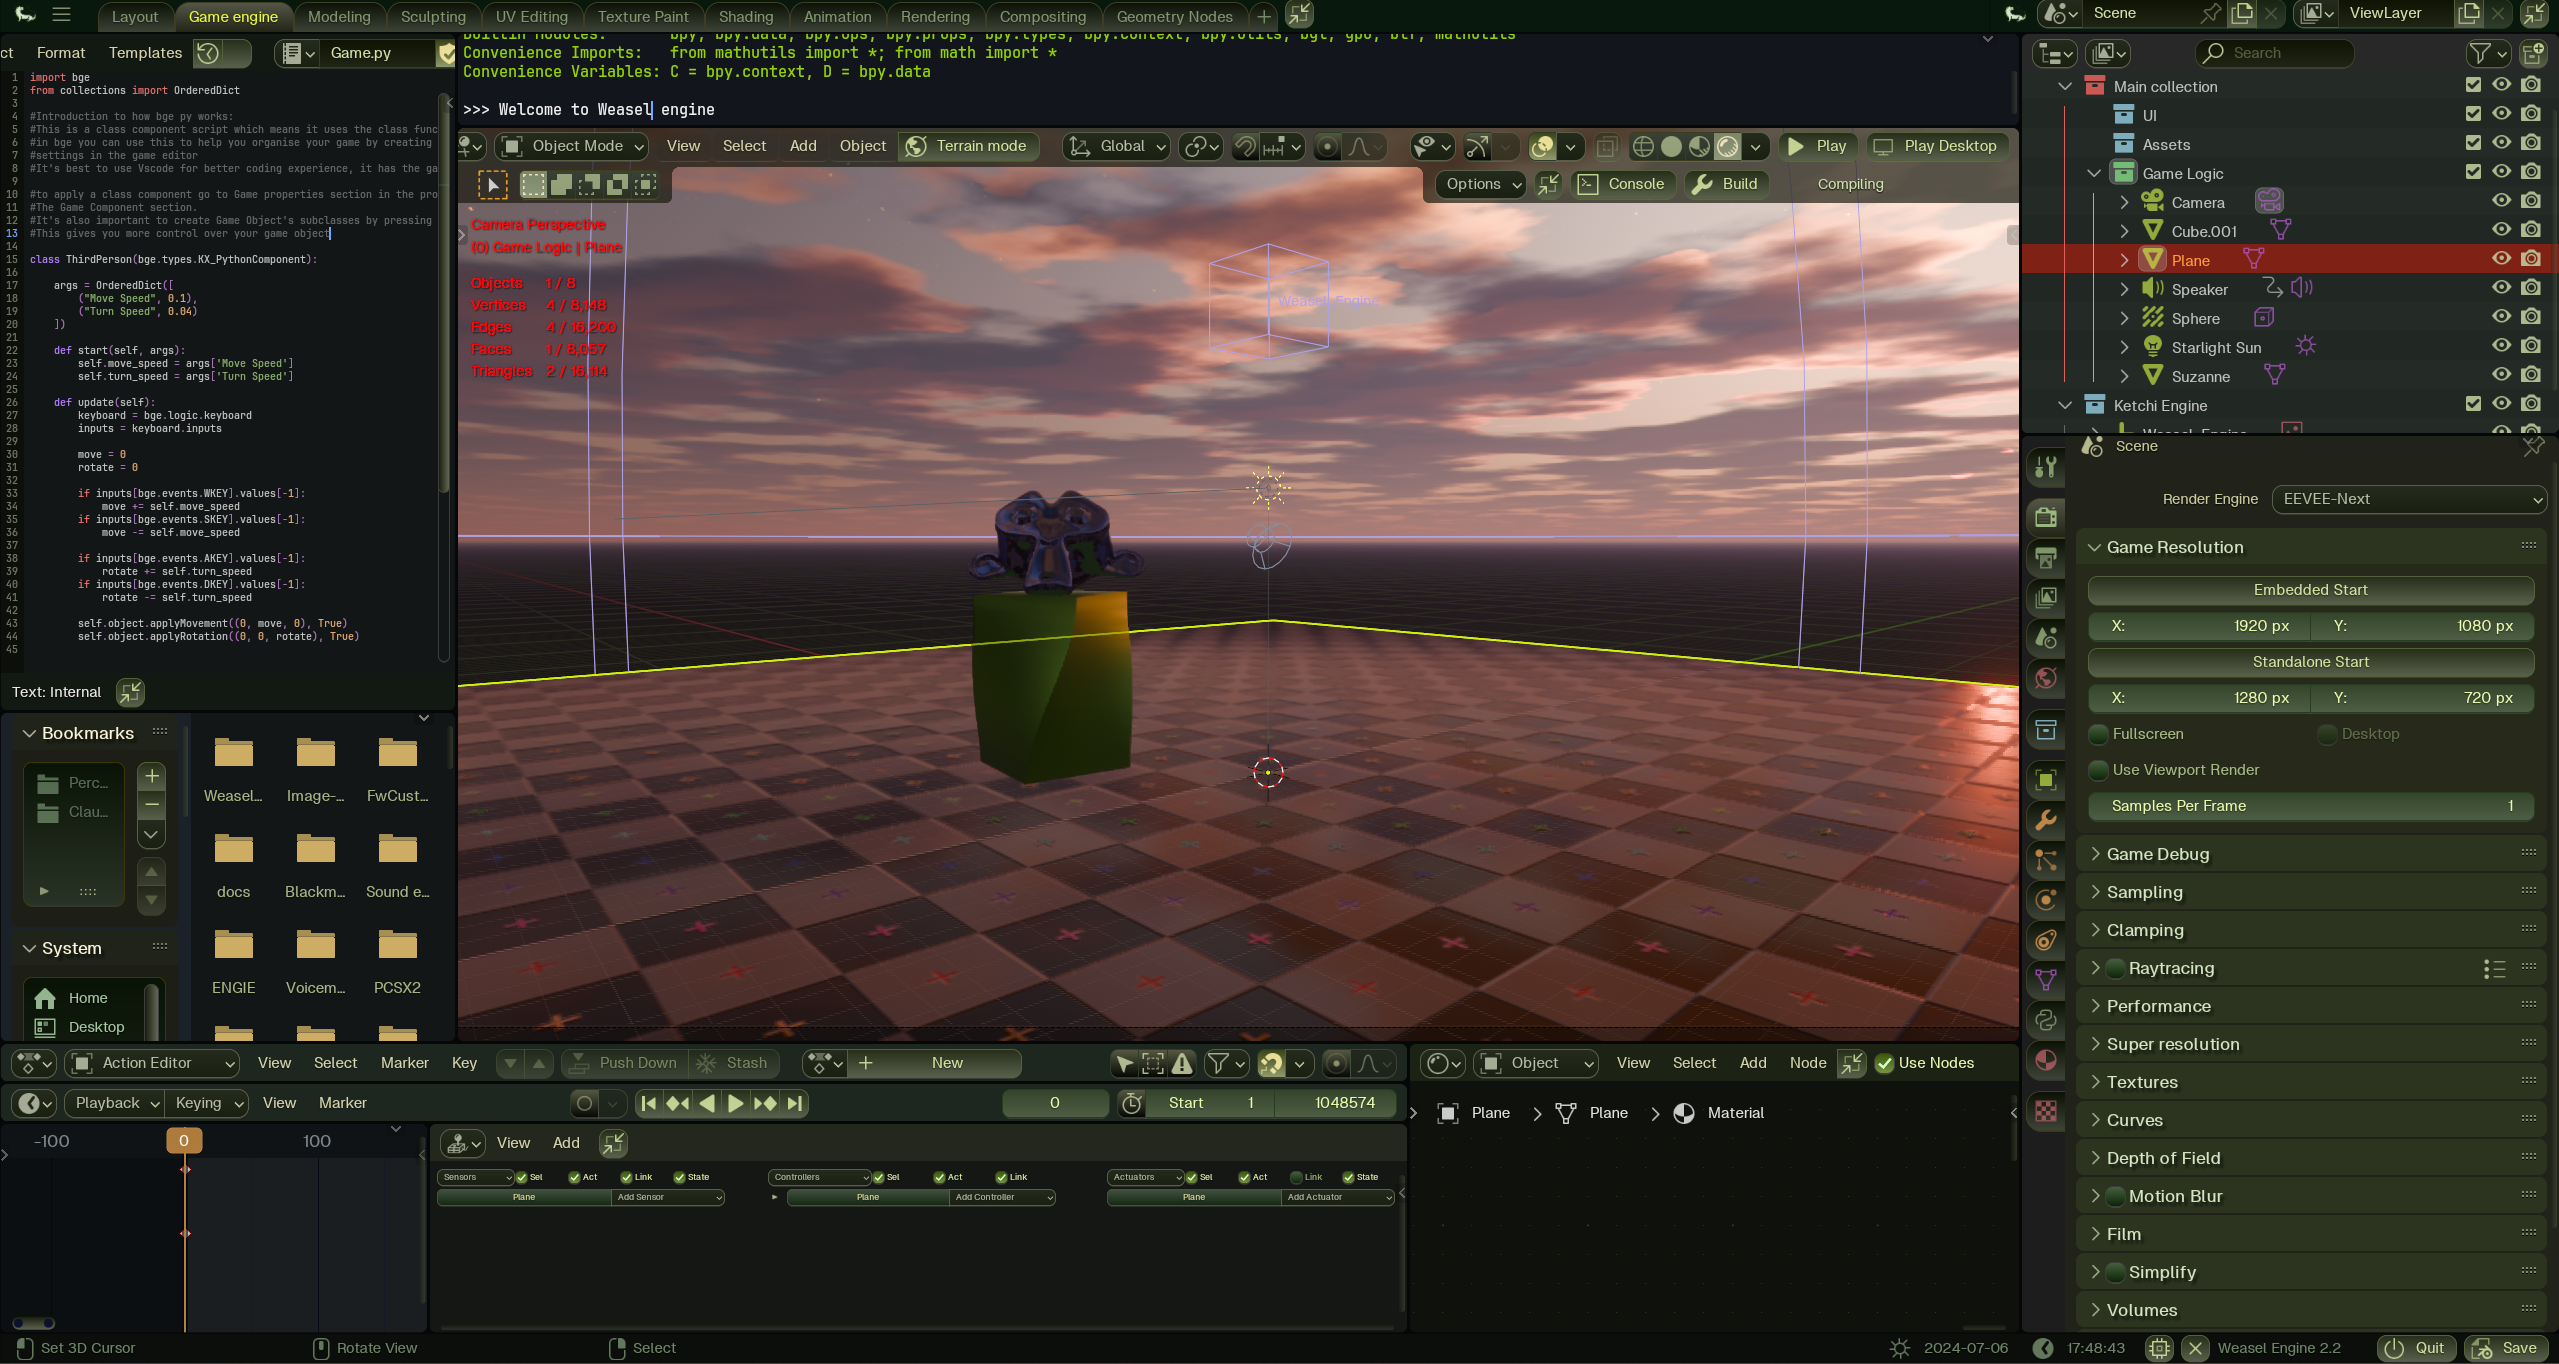This screenshot has height=1364, width=2559.
Task: Open the Object Mode dropdown
Action: click(x=573, y=146)
